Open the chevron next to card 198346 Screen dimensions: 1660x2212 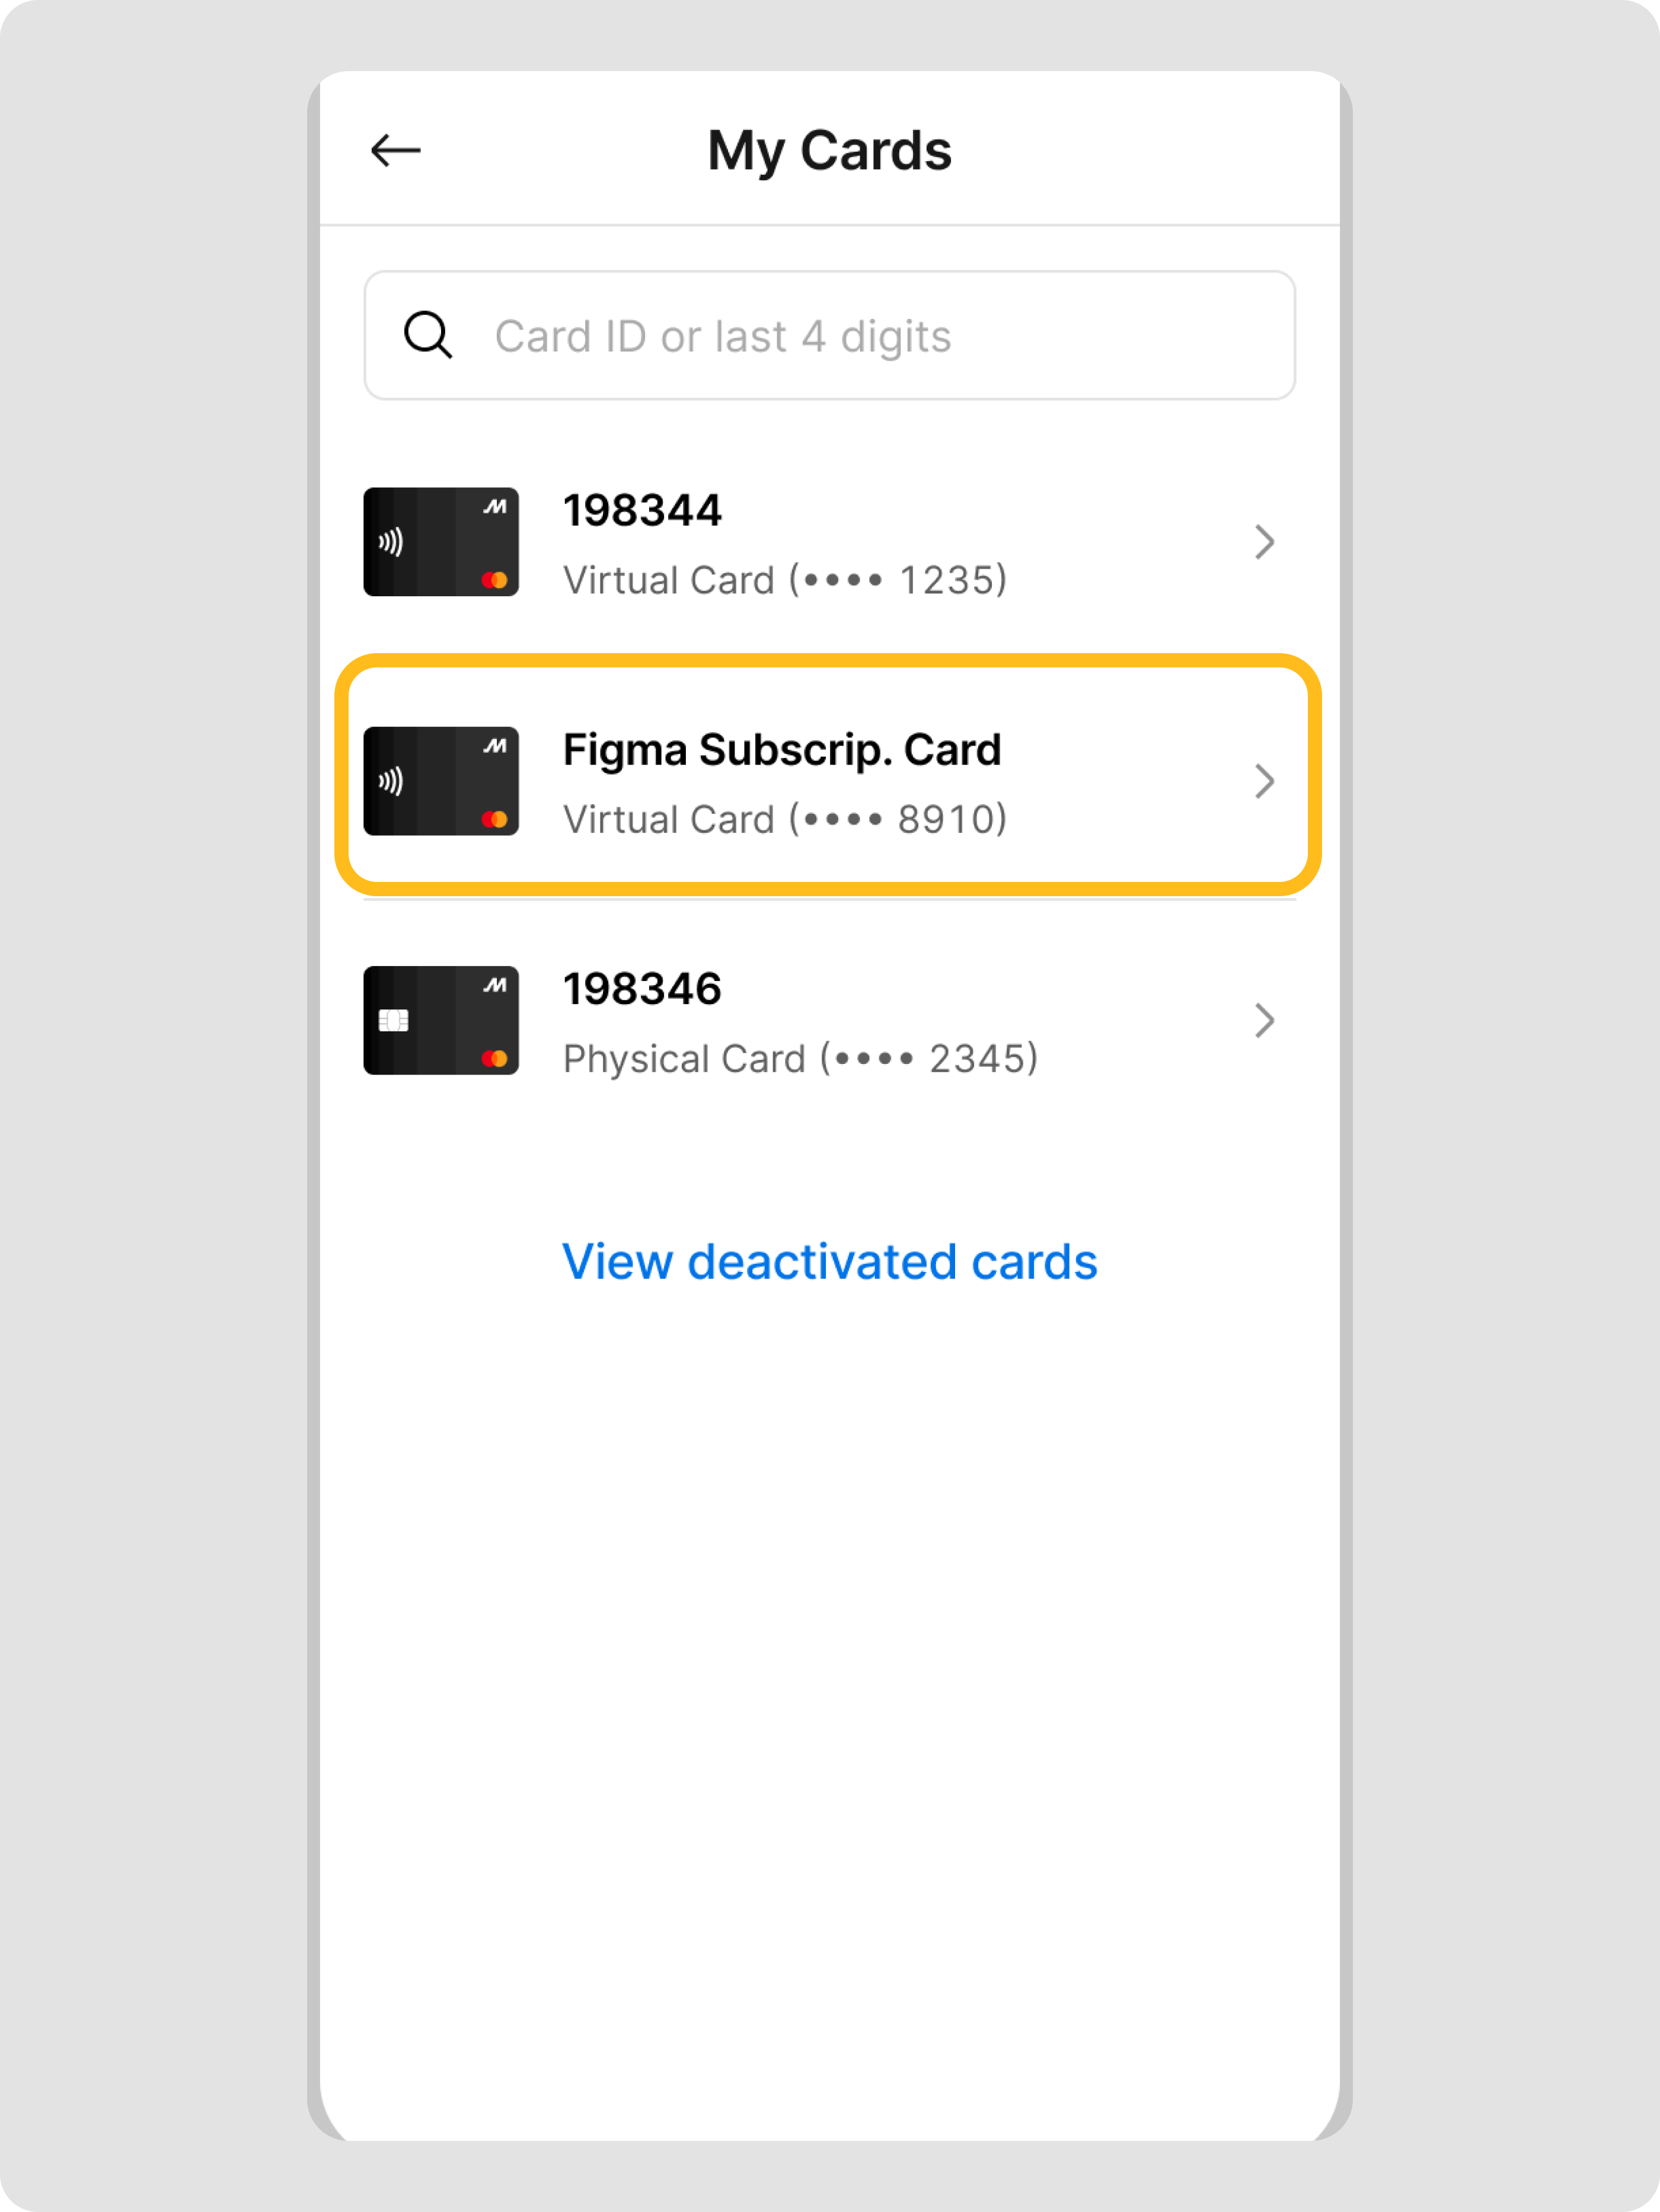tap(1264, 1021)
